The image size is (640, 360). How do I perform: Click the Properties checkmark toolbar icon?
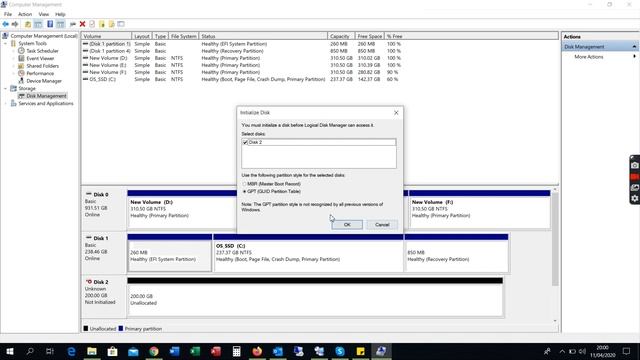point(92,24)
